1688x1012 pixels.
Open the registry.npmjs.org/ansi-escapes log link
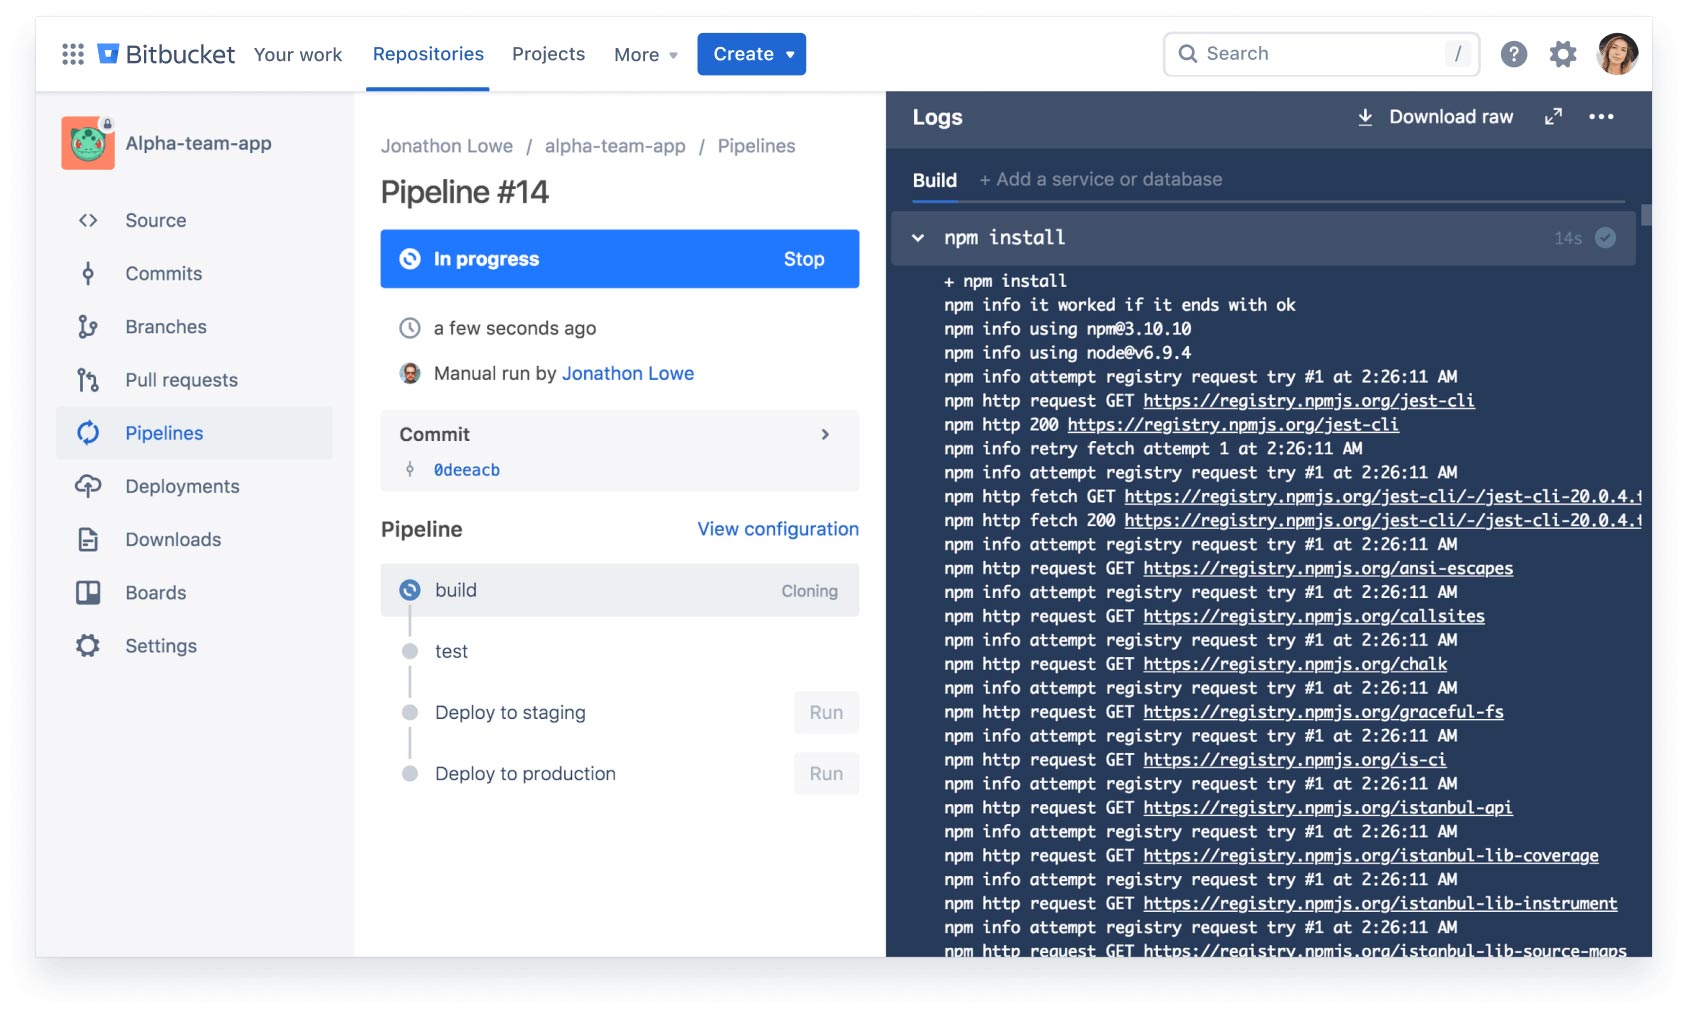[1328, 569]
